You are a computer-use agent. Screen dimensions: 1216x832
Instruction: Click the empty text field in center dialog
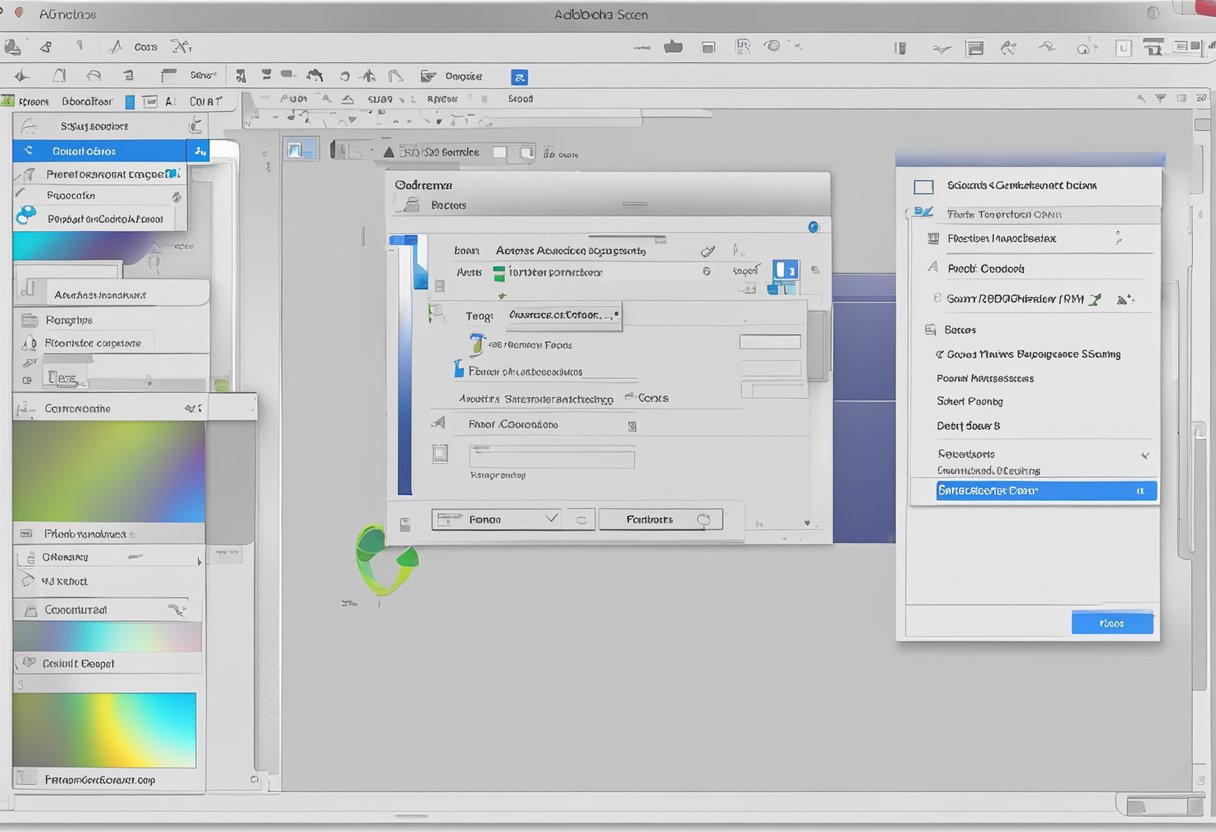pyautogui.click(x=552, y=459)
